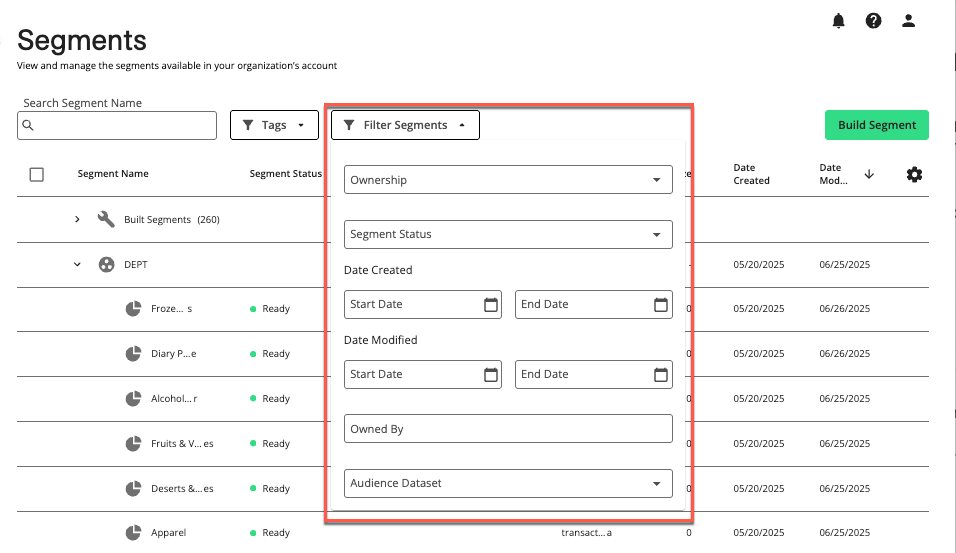Tick the select-all segments checkbox
Screen dimensions: 956x553
click(x=37, y=174)
